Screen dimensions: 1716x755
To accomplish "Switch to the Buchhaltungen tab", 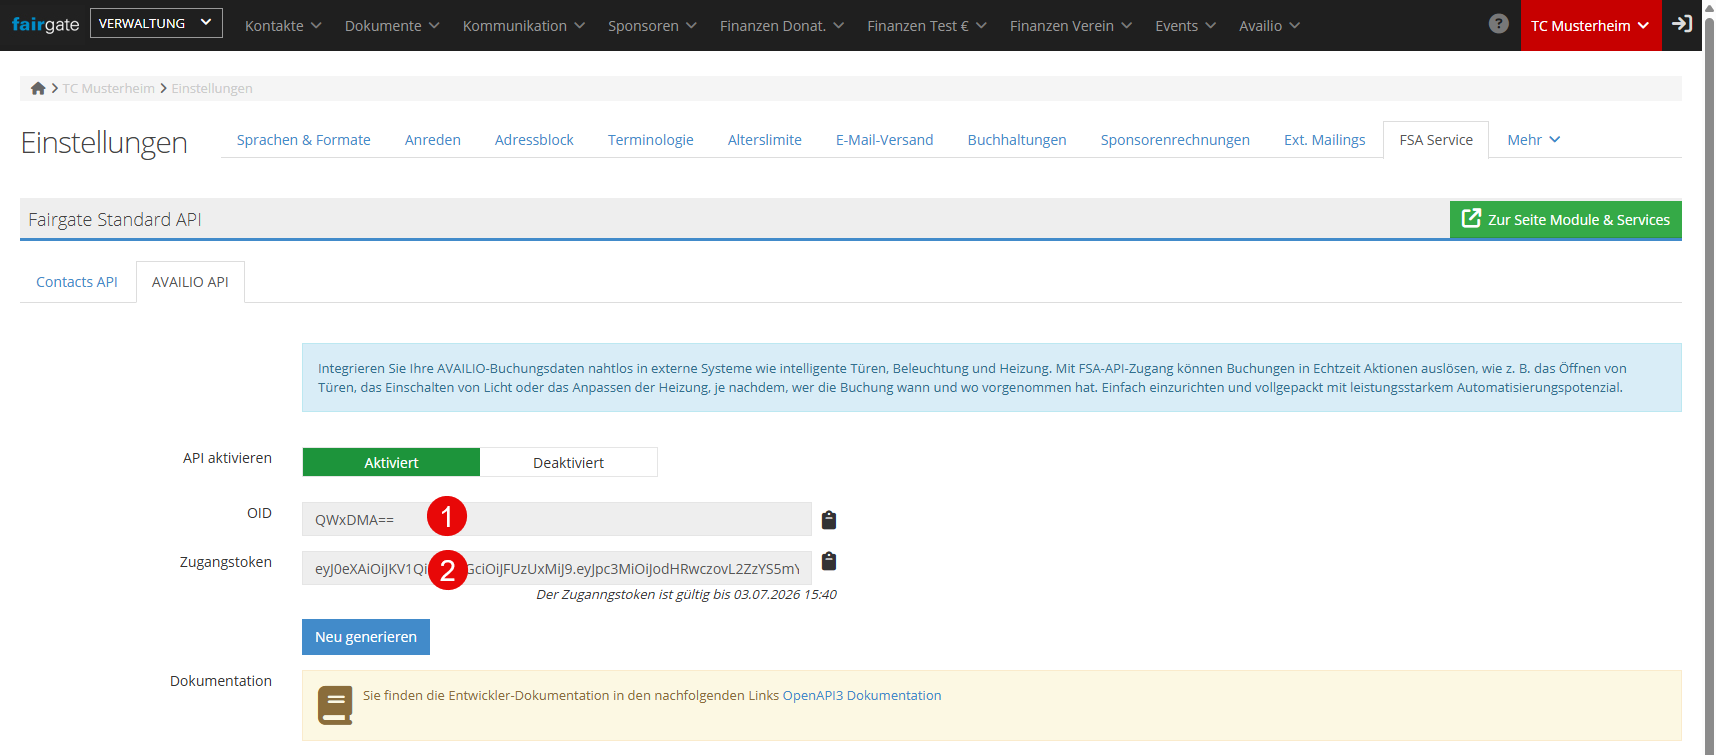I will [1017, 140].
